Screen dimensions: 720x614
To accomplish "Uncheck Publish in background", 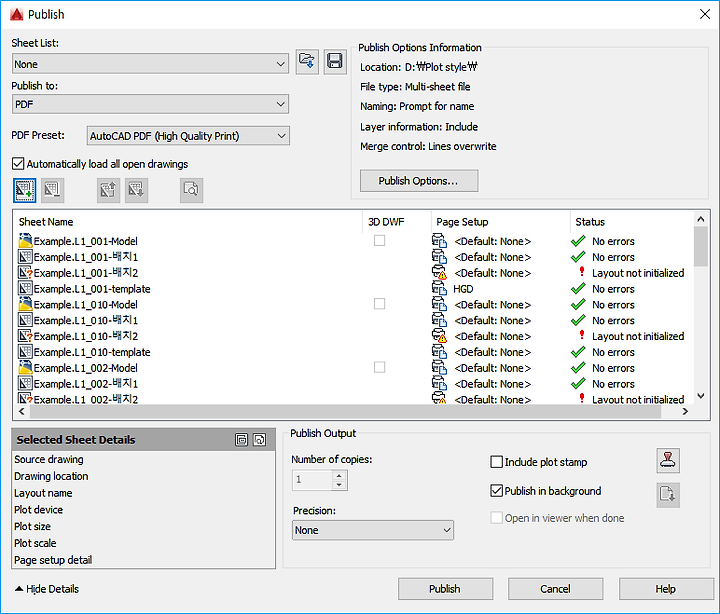I will coord(496,491).
